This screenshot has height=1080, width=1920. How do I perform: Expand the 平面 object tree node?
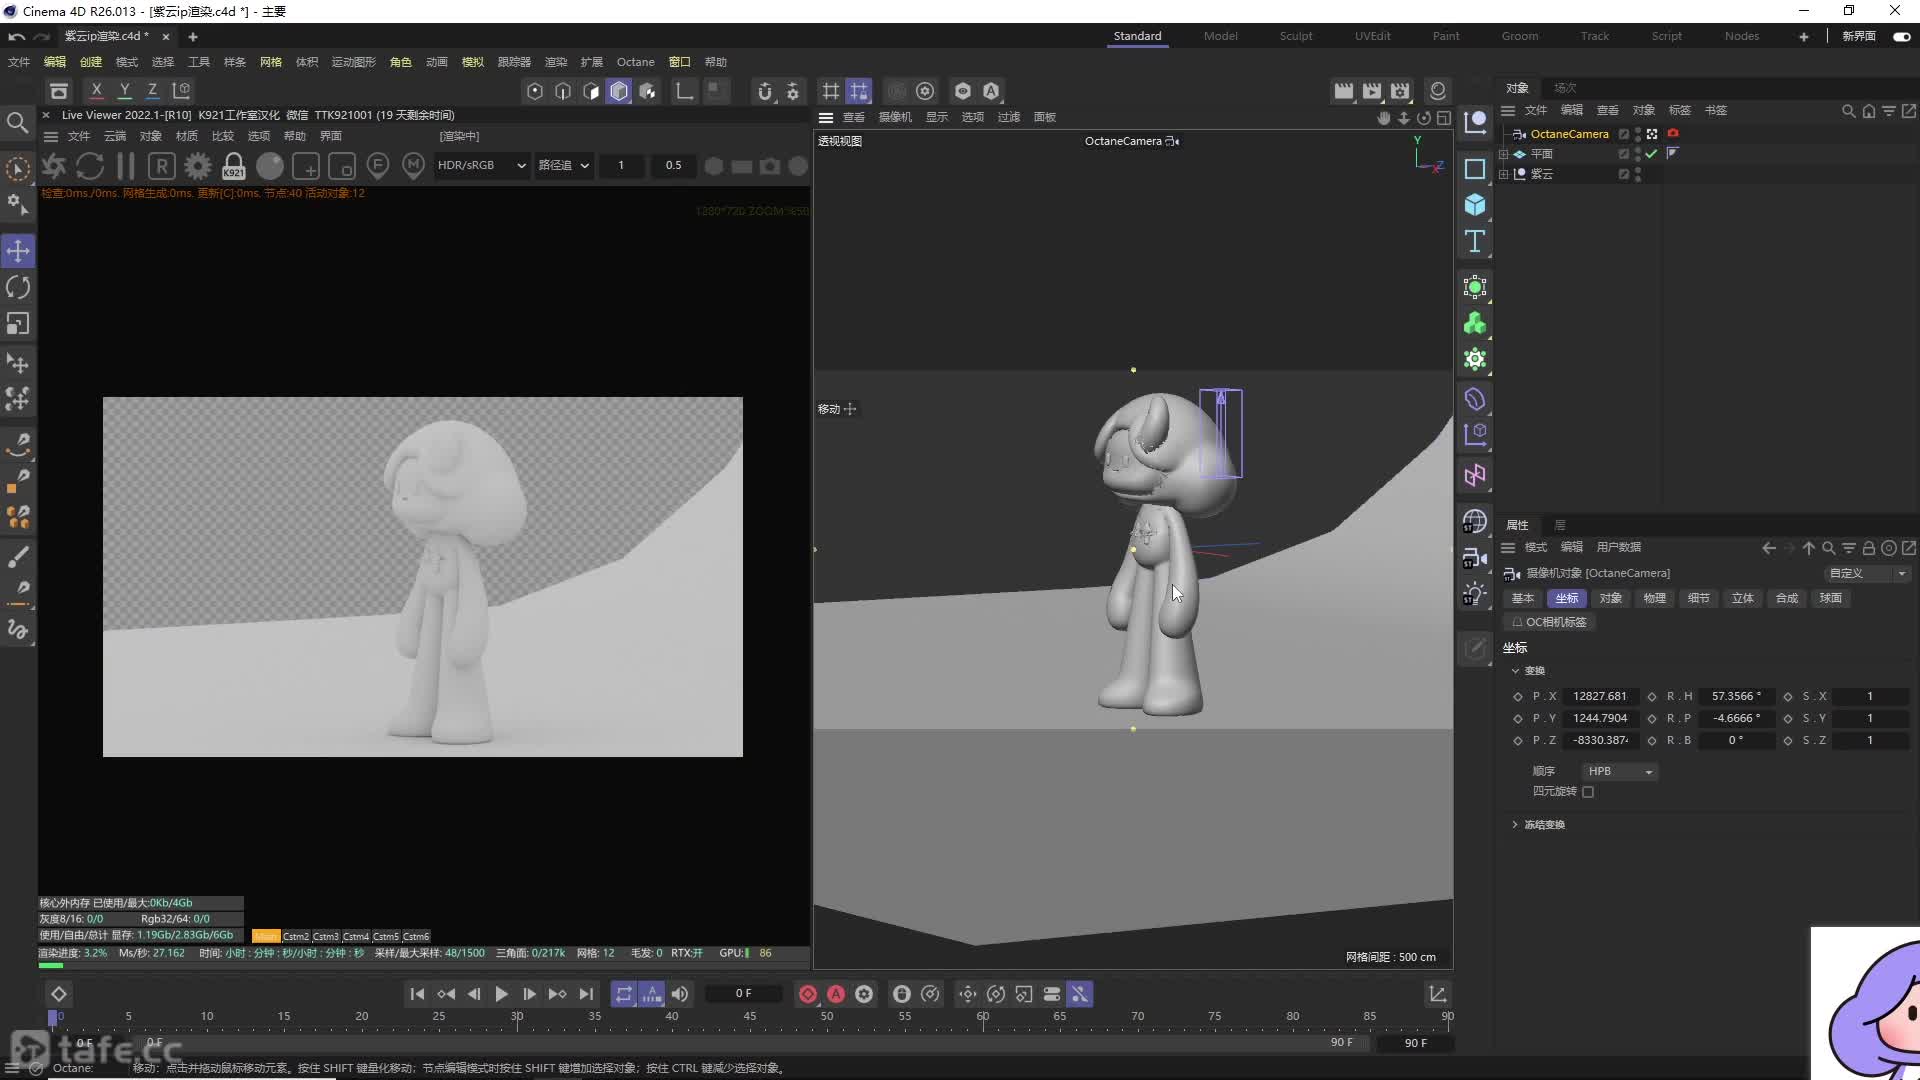[1503, 154]
